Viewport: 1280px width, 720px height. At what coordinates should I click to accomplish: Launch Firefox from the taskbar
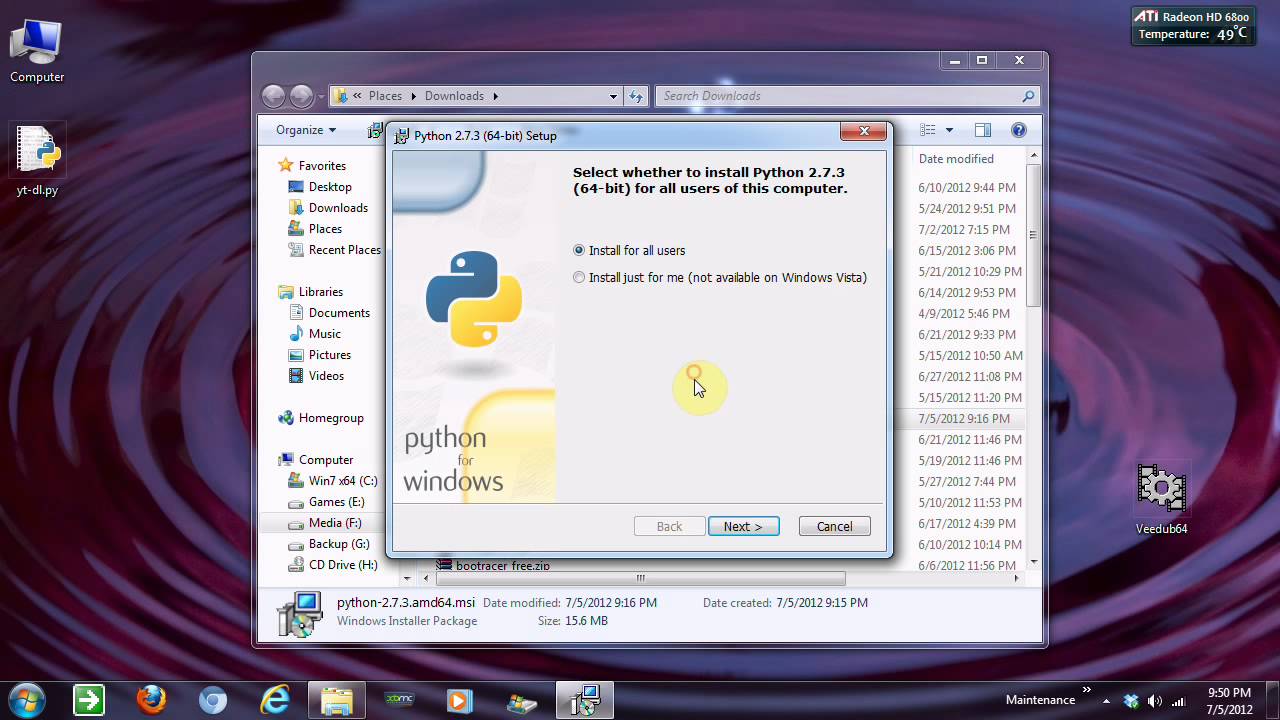pos(151,699)
